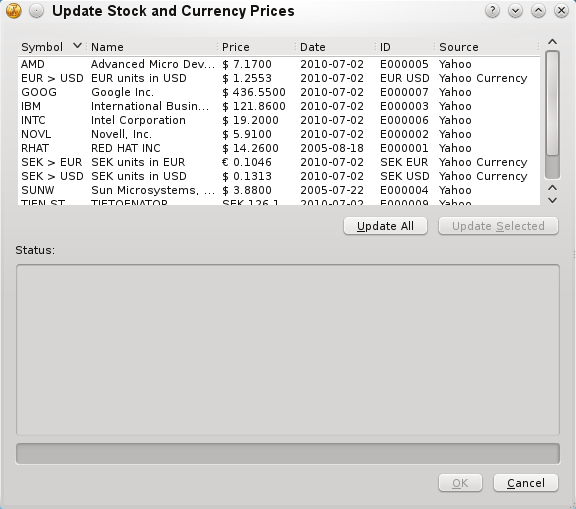The height and width of the screenshot is (509, 576).
Task: Click the progress bar below Status box
Action: (288, 454)
